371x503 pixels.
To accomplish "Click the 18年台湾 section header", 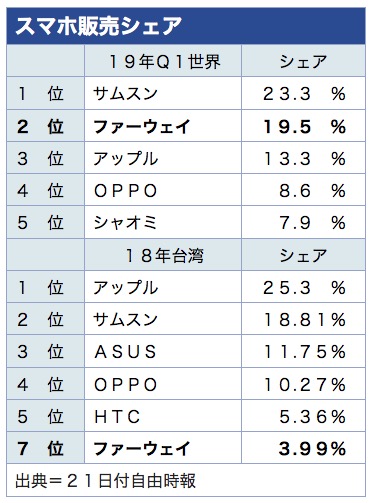I will click(x=163, y=255).
